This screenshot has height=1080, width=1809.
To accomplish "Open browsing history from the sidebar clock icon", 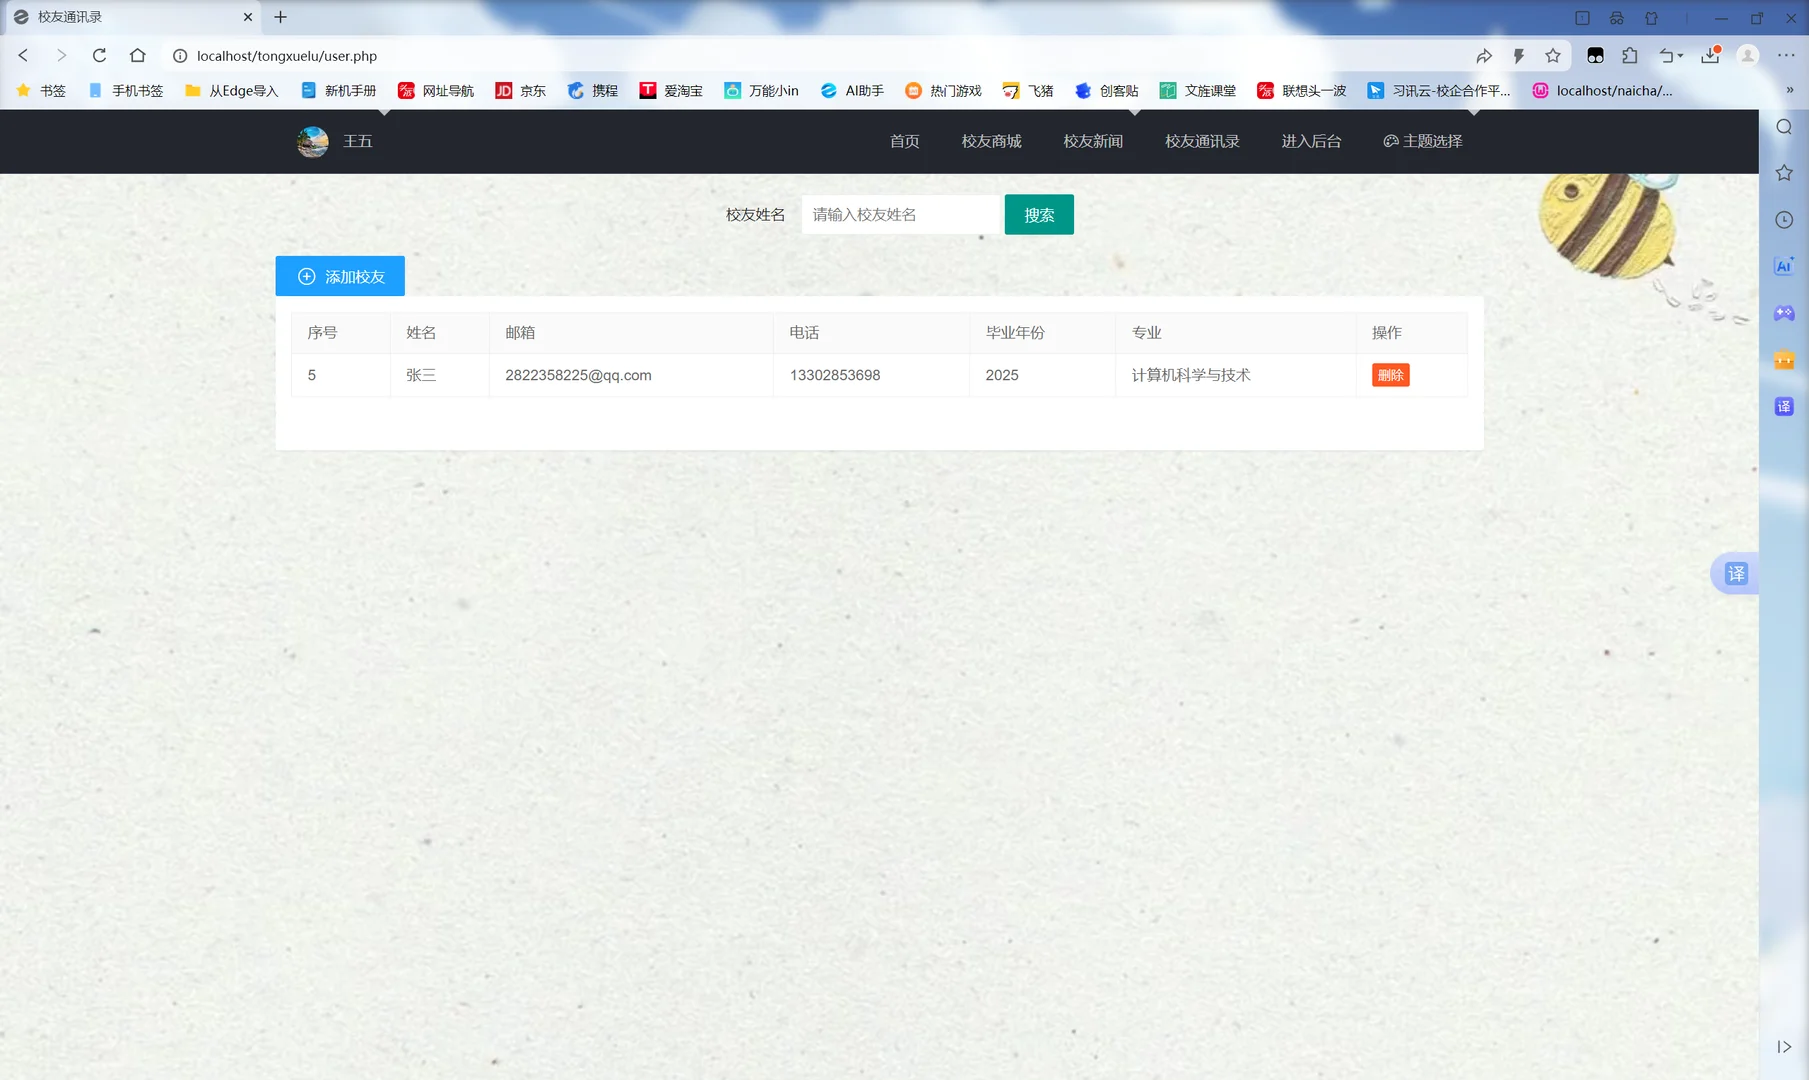I will [1783, 219].
